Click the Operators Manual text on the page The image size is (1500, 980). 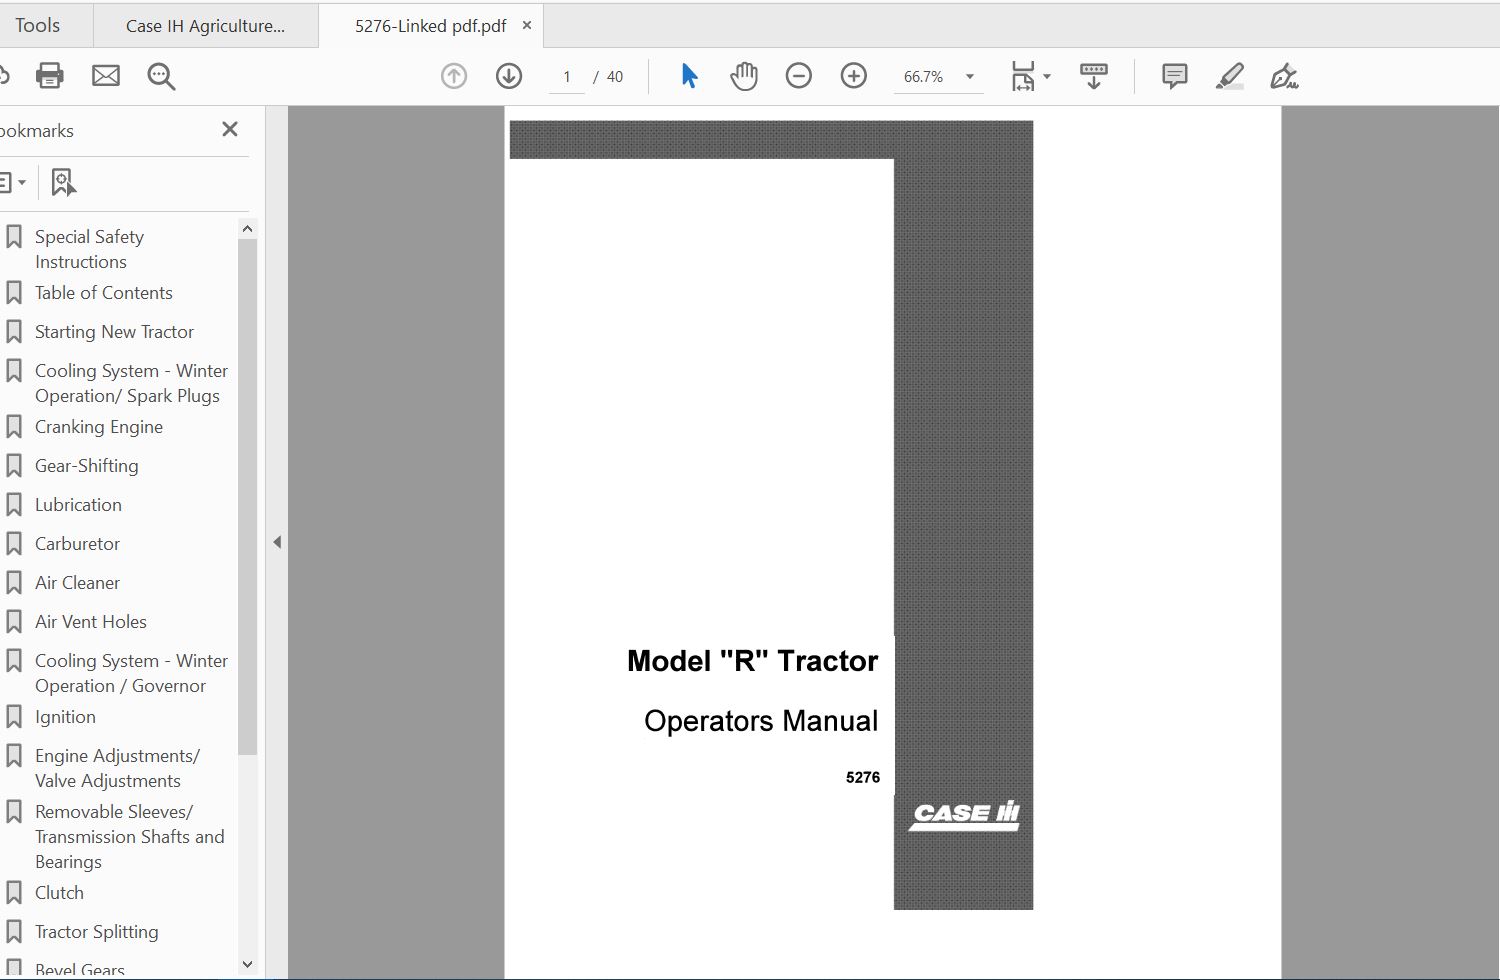pyautogui.click(x=761, y=721)
